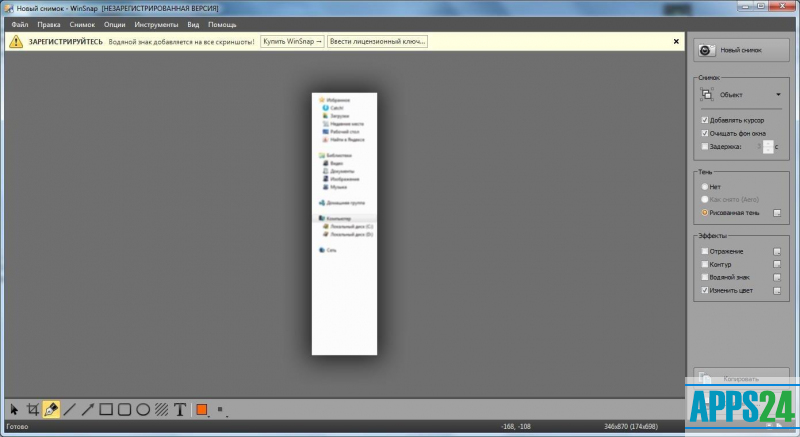The image size is (800, 437).
Task: Open settings button beside Изменить цвет
Action: (x=776, y=290)
